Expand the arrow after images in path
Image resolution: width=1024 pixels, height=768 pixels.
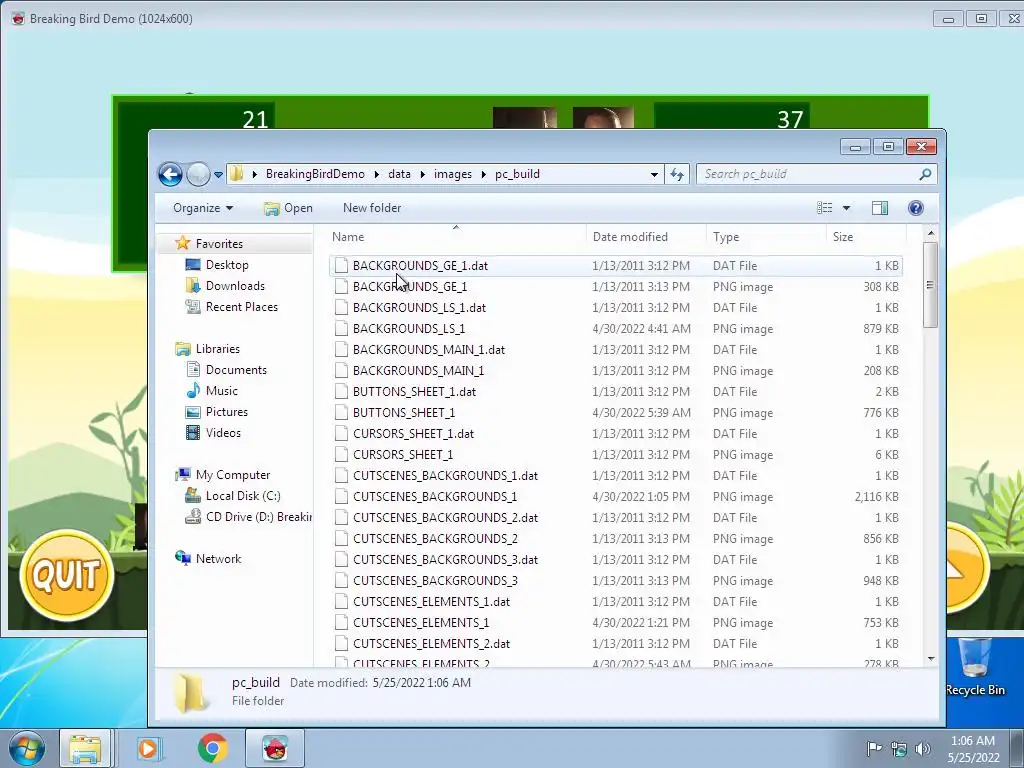coord(484,174)
